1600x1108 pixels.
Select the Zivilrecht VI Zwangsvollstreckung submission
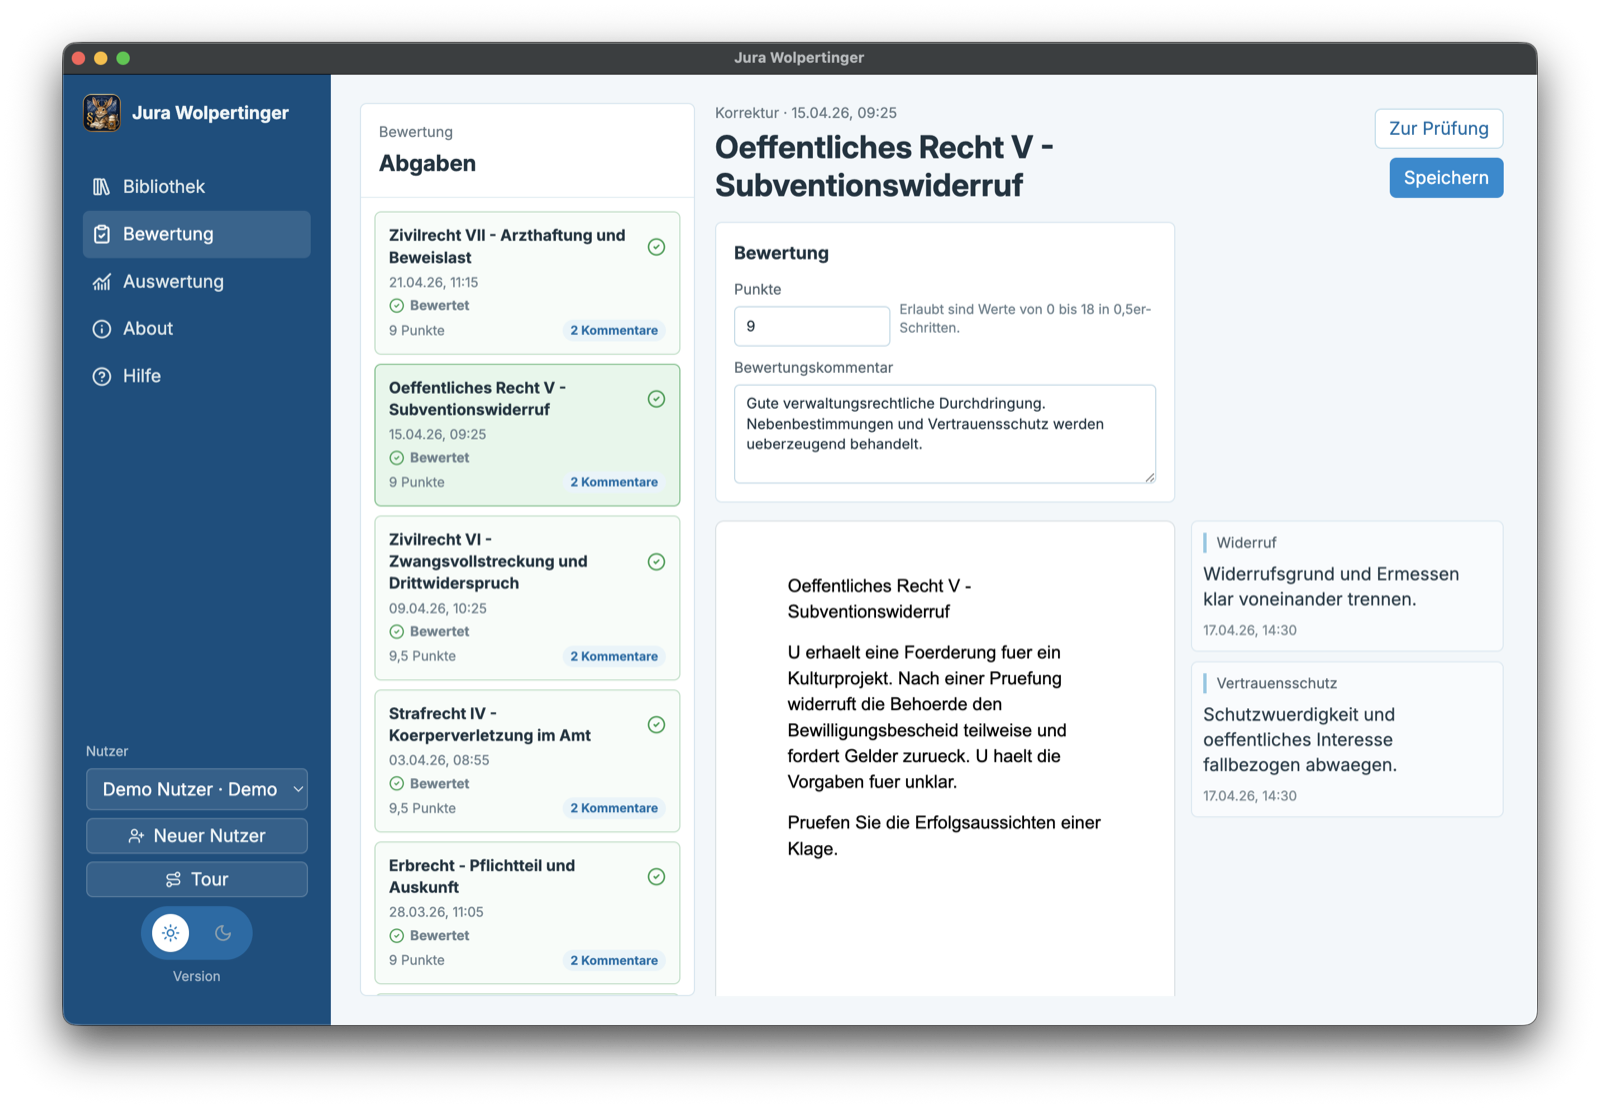tap(527, 598)
